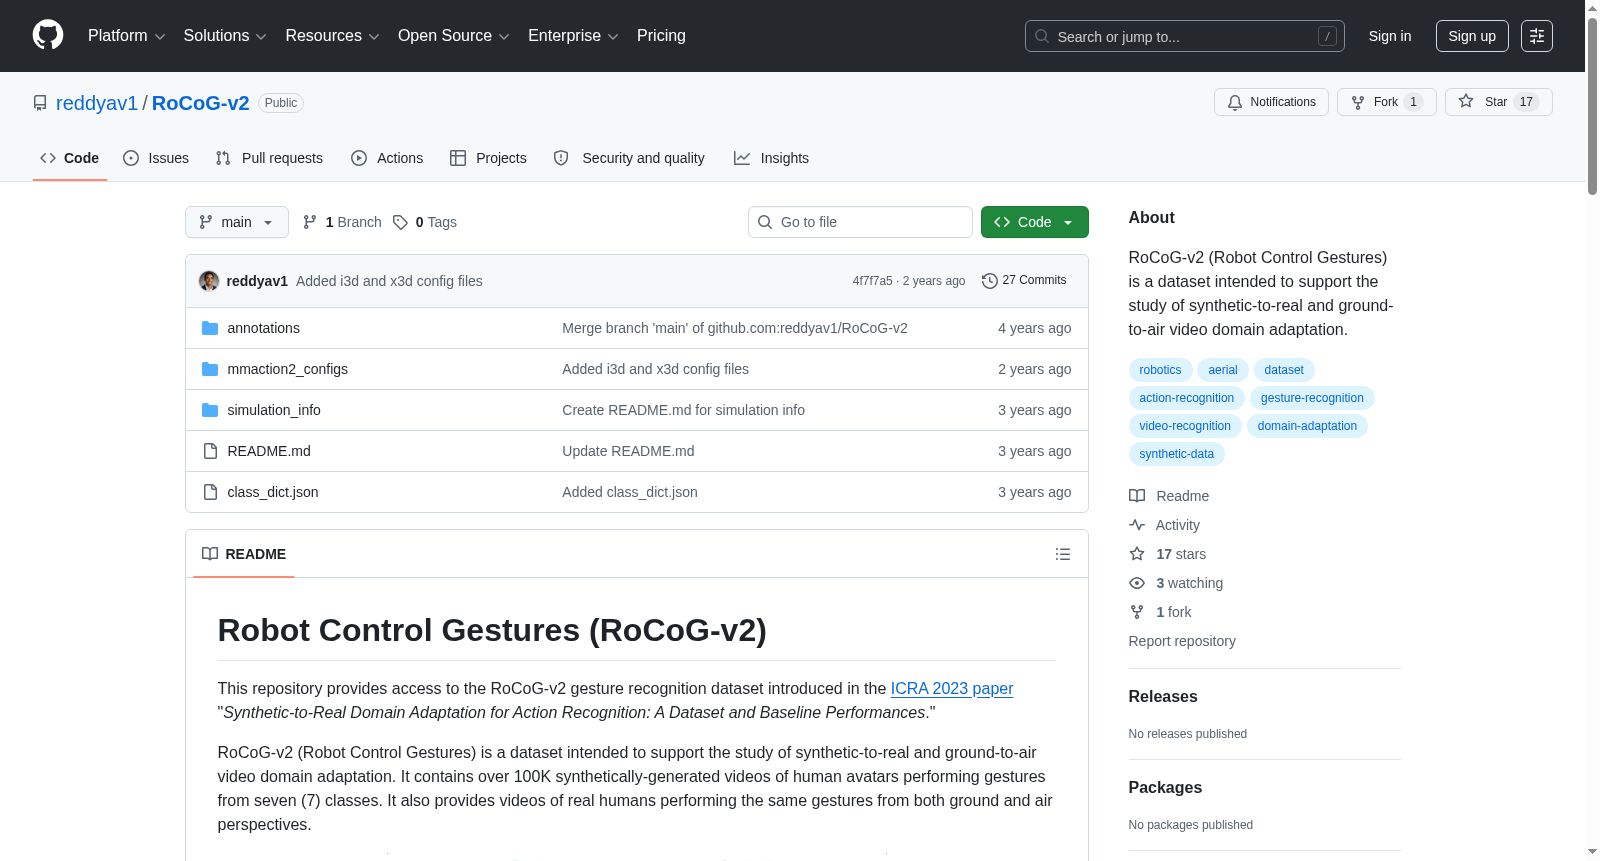Click the search magnifier icon in the top bar

1042,36
